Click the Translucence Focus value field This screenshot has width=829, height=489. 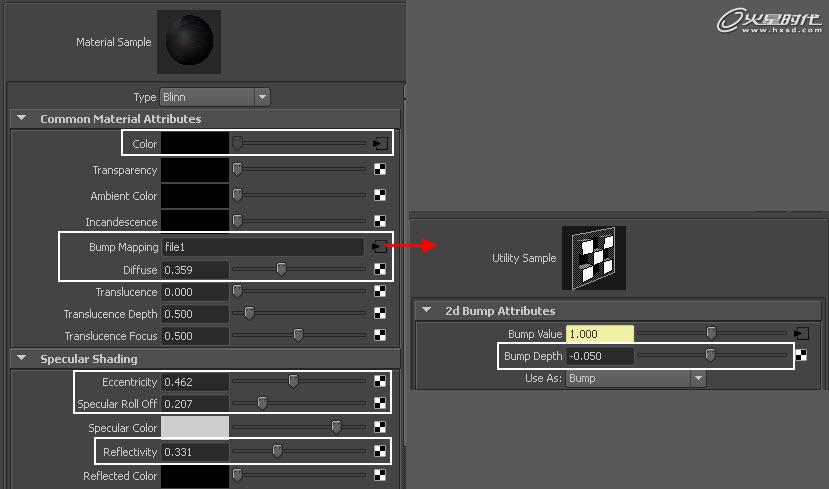point(195,336)
